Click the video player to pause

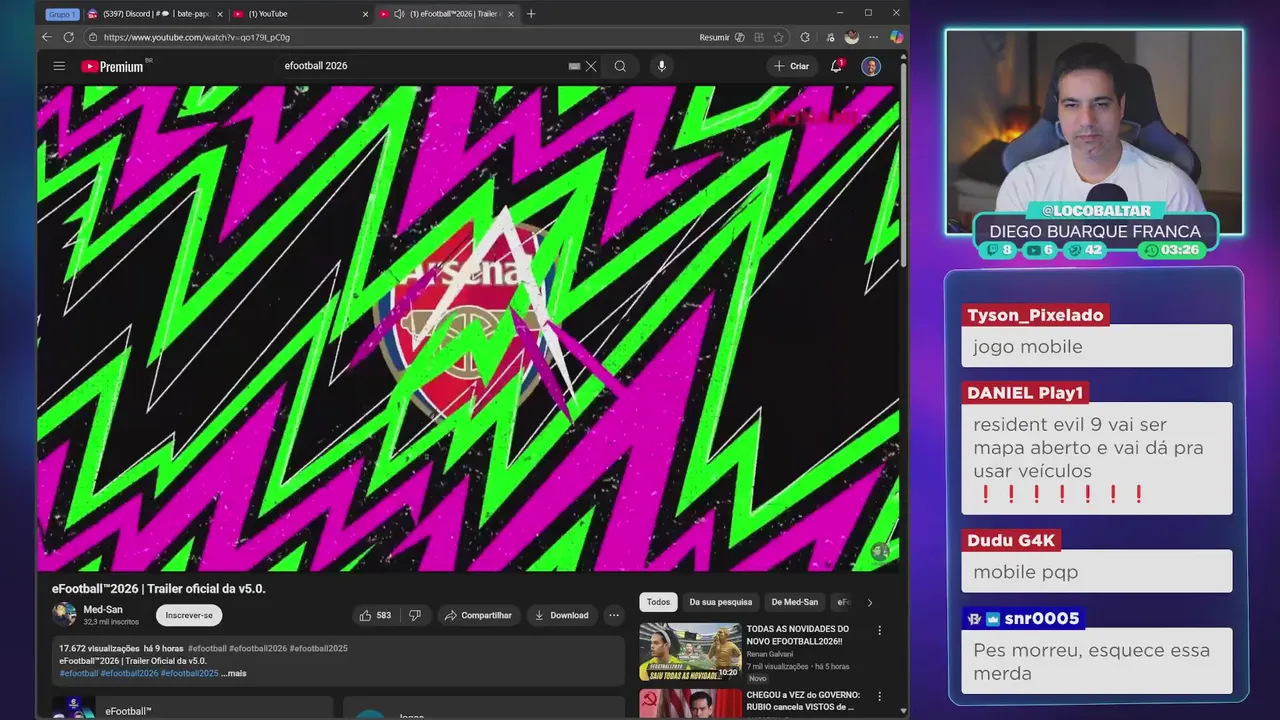(x=468, y=328)
